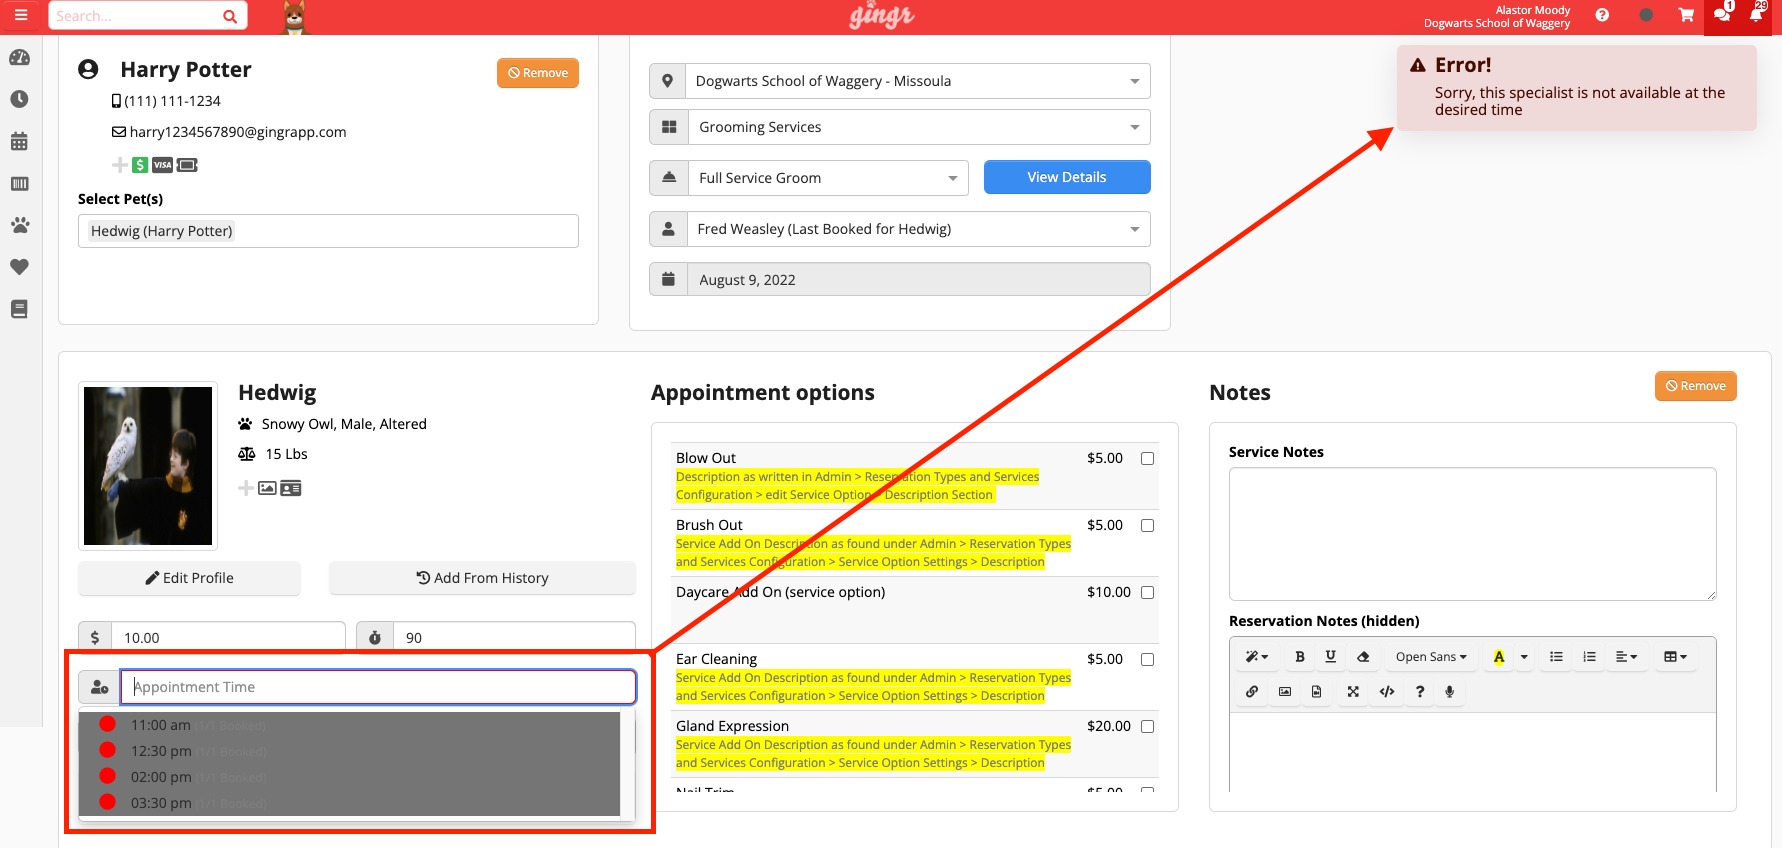The height and width of the screenshot is (848, 1782).
Task: Click the price field showing 10.00
Action: [228, 638]
